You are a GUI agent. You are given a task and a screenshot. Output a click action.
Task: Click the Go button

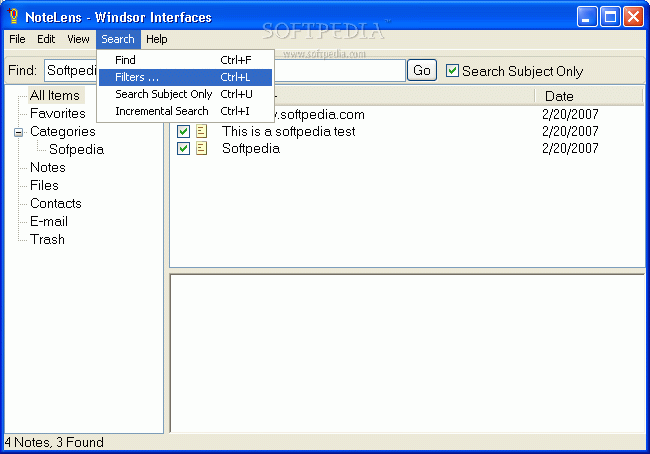click(422, 70)
